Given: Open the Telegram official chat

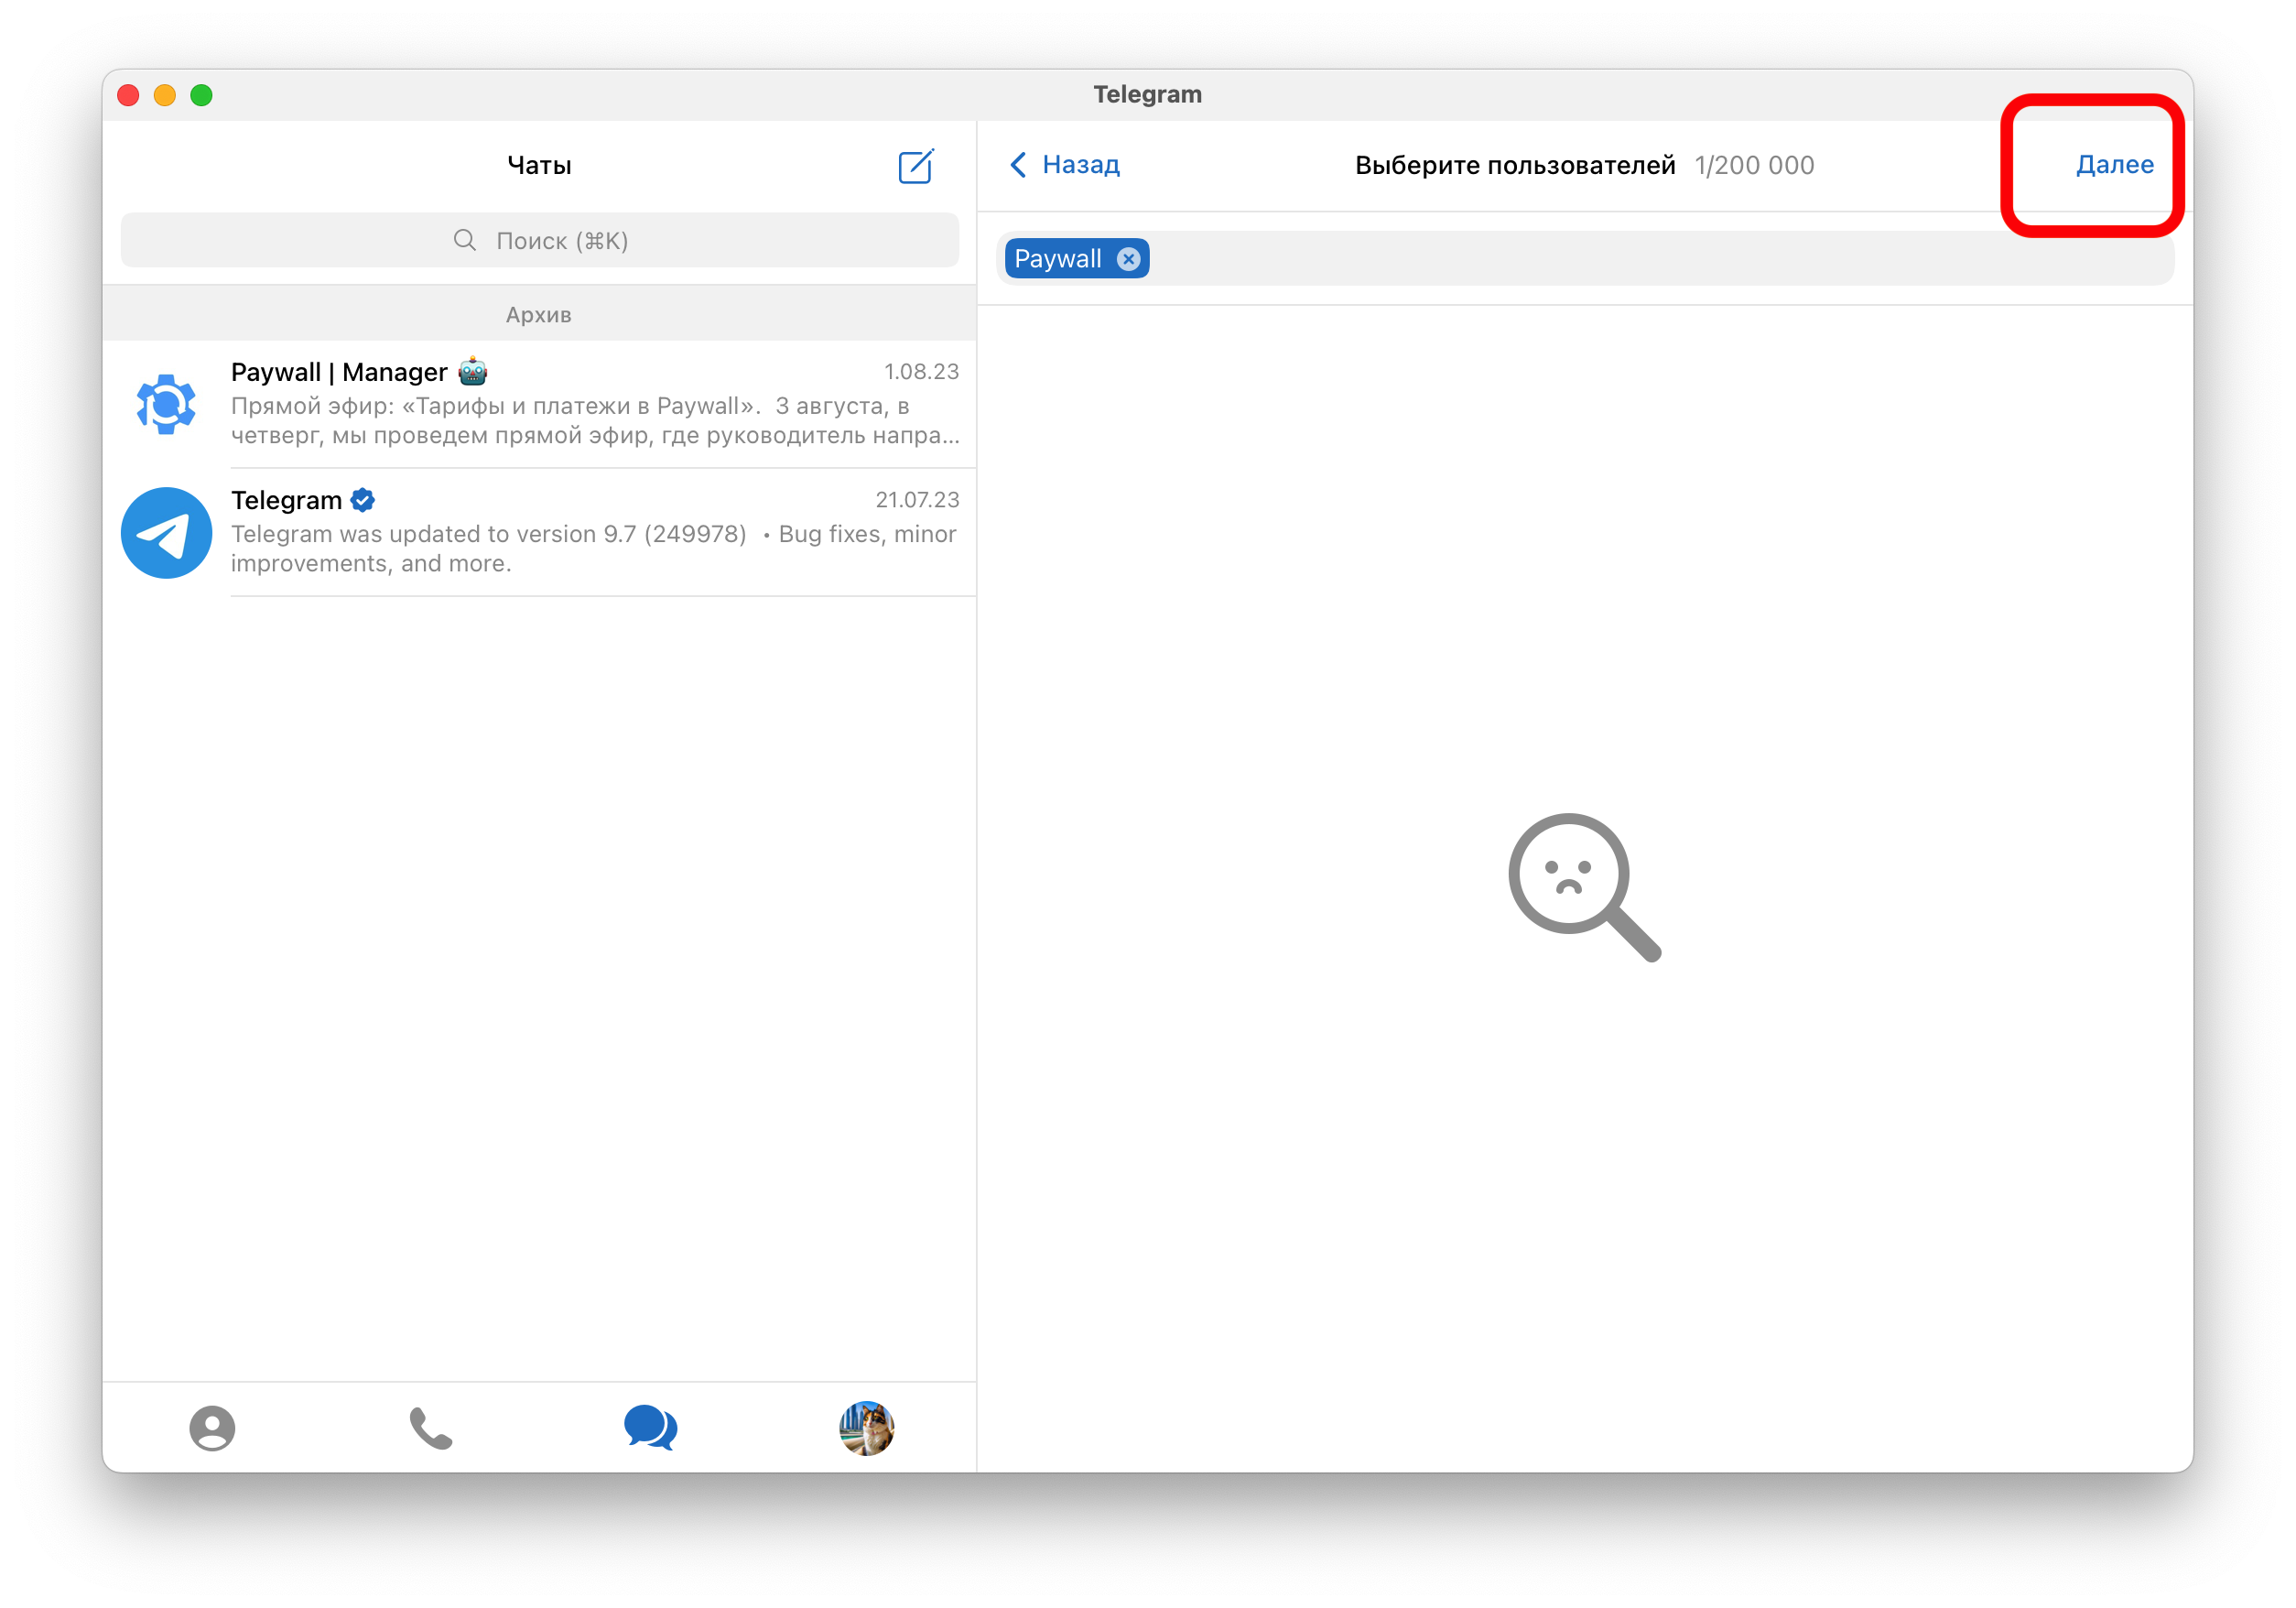Looking at the screenshot, I should [595, 532].
